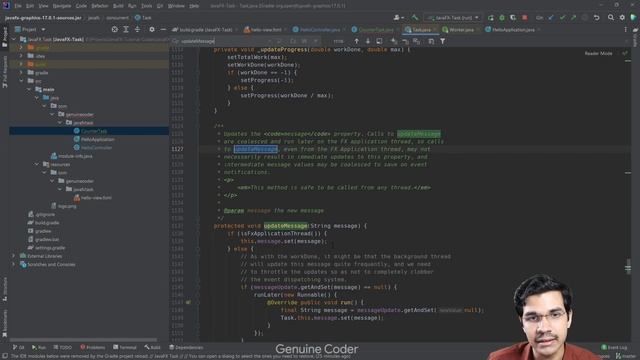The height and width of the screenshot is (360, 640).
Task: Switch to the hello-view.fxml editor tab
Action: point(265,29)
